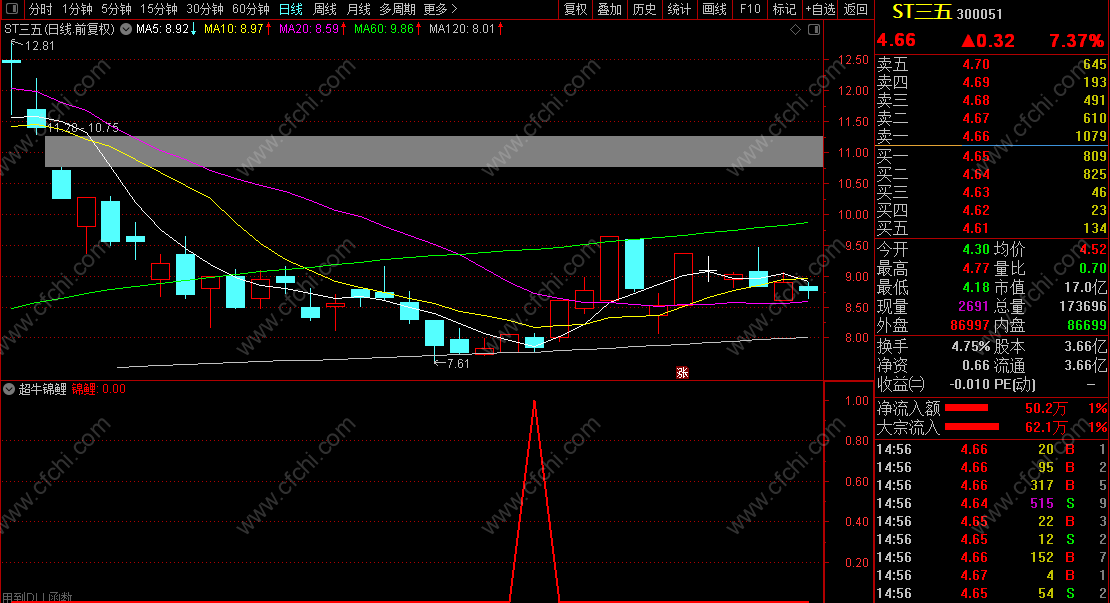Click the 复权 adjustment button
Screen dimensions: 1110x603
coord(576,9)
